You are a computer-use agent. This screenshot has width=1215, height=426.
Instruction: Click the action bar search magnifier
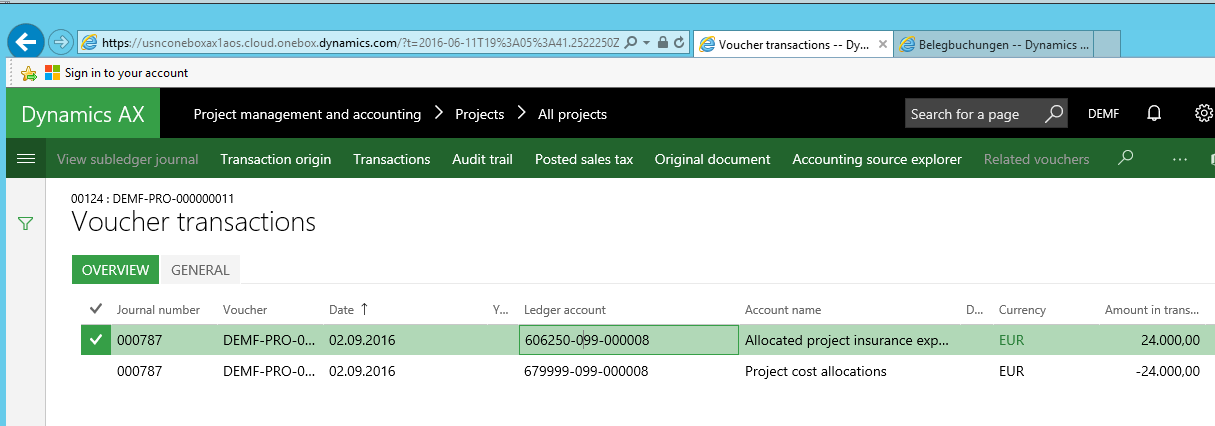click(1126, 159)
